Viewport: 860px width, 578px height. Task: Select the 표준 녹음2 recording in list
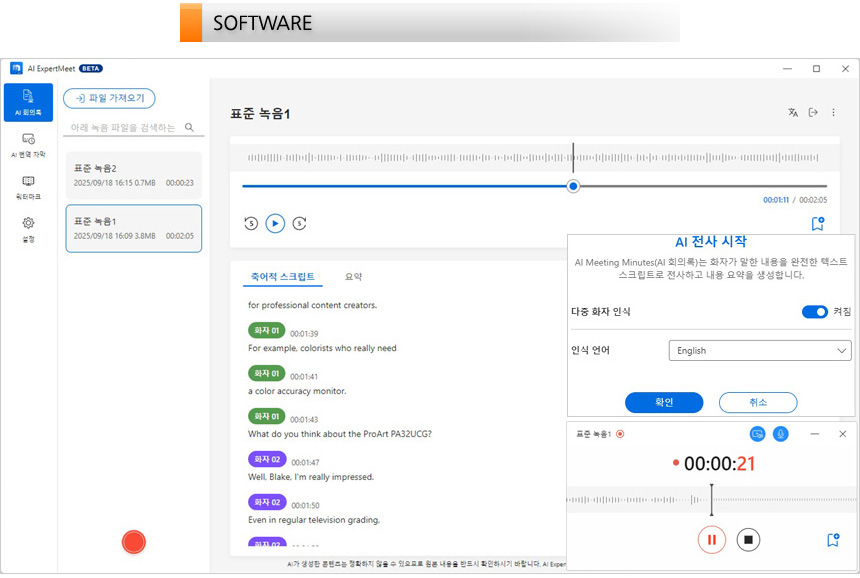coord(134,175)
